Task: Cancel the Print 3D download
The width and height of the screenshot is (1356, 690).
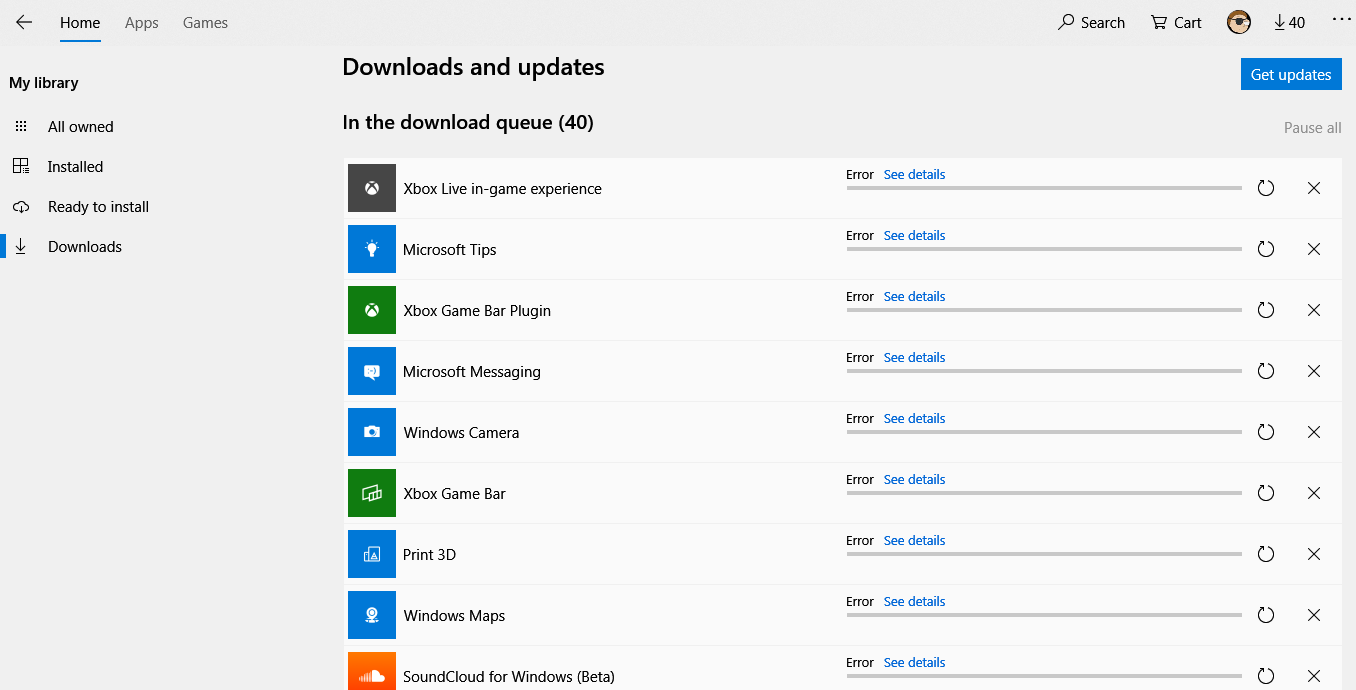Action: pos(1314,554)
